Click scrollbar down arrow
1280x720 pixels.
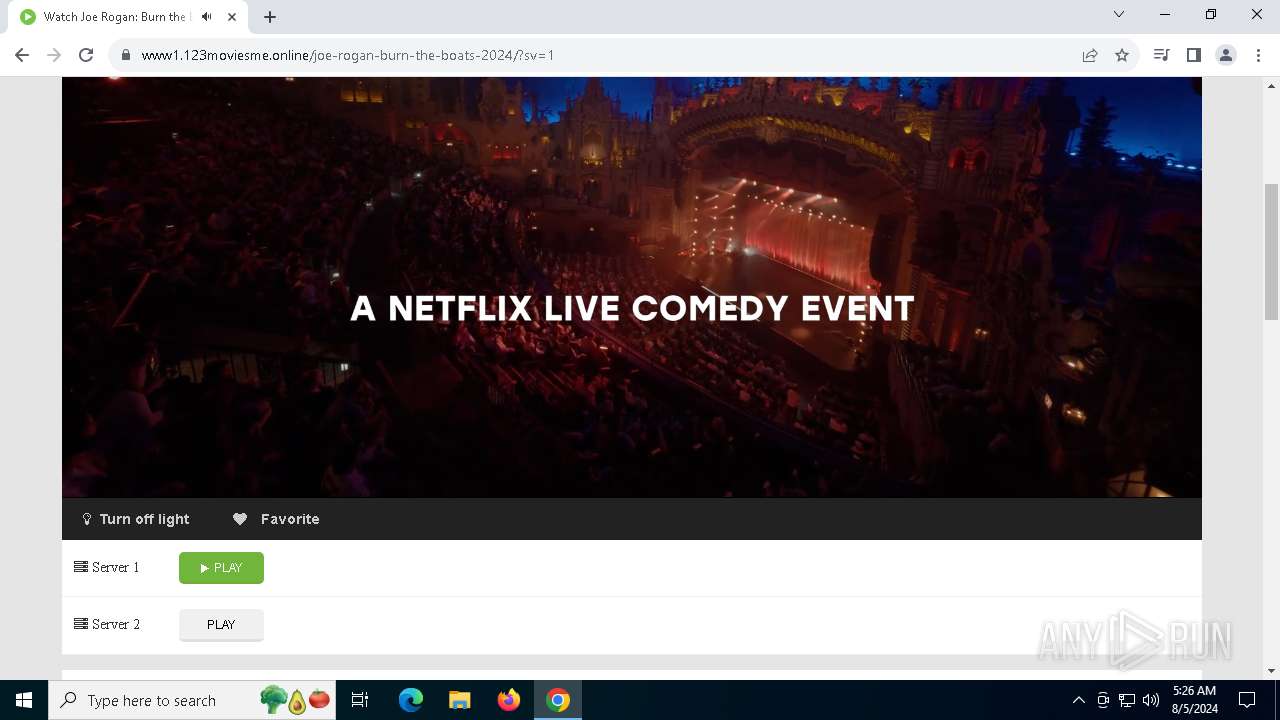click(x=1271, y=671)
